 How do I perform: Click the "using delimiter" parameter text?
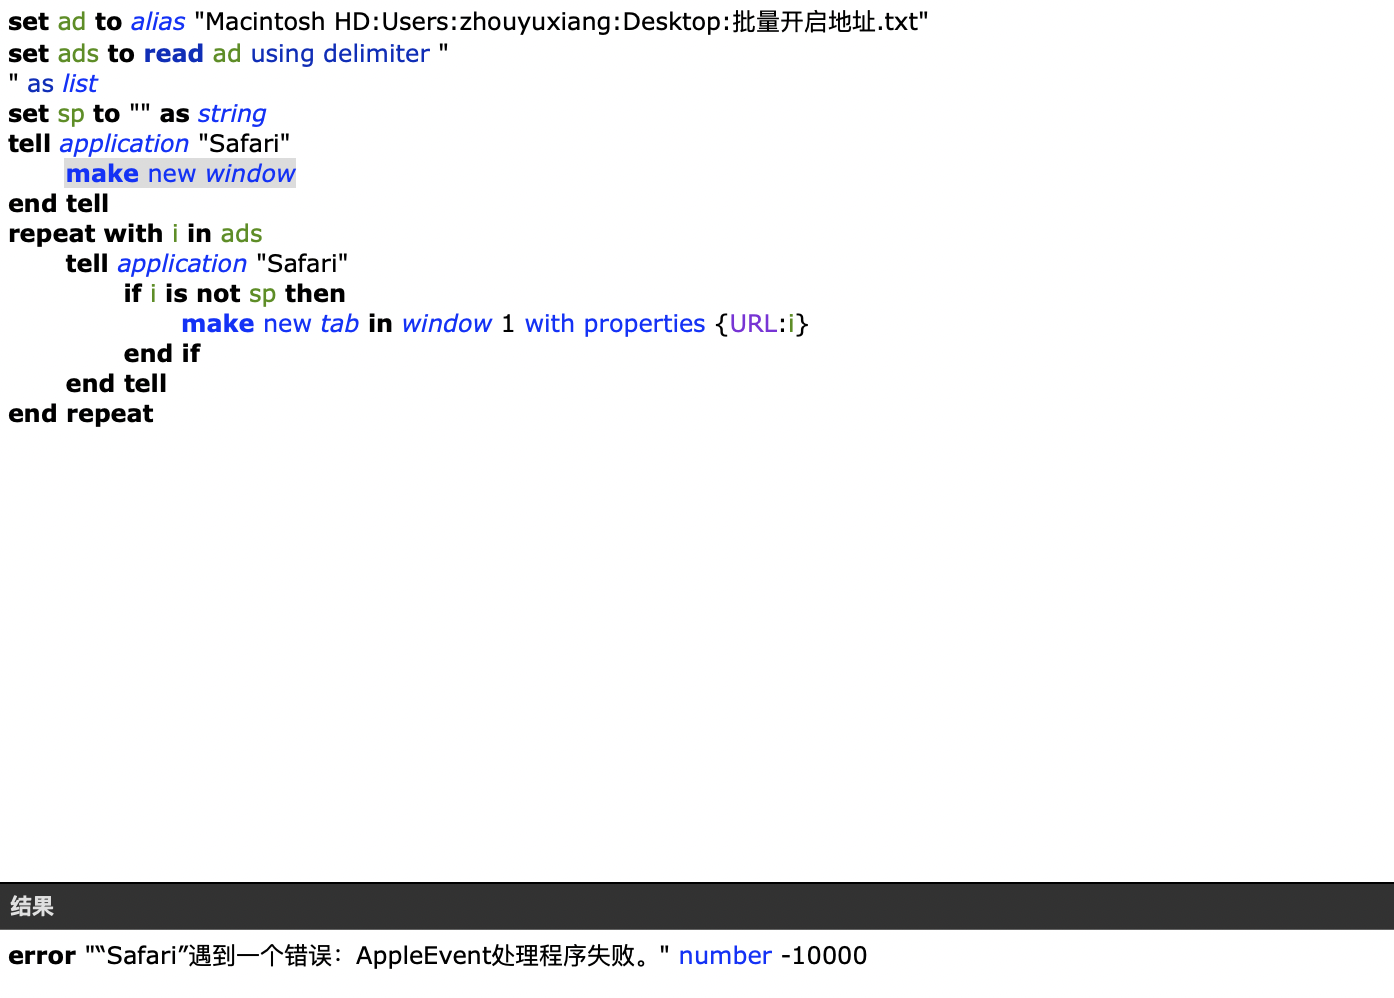[x=340, y=54]
